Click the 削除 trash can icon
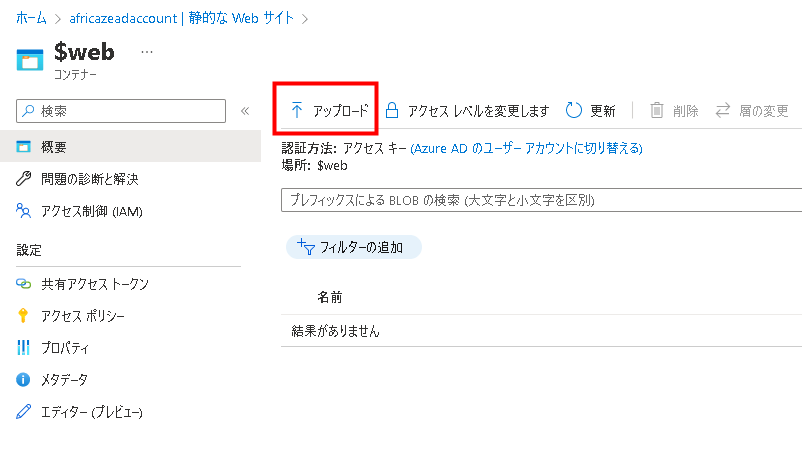Viewport: 802px width, 467px height. (x=657, y=110)
